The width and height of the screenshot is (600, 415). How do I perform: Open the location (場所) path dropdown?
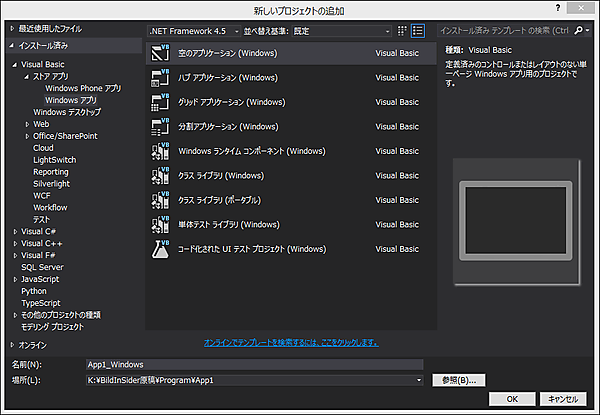[419, 380]
